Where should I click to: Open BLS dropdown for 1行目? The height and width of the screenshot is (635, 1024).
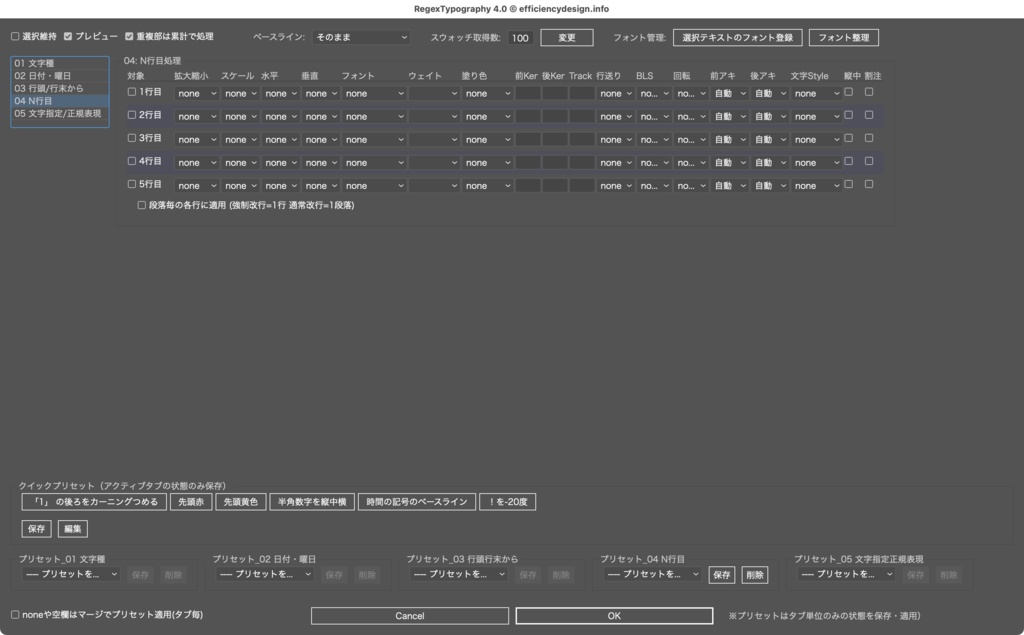coord(654,93)
